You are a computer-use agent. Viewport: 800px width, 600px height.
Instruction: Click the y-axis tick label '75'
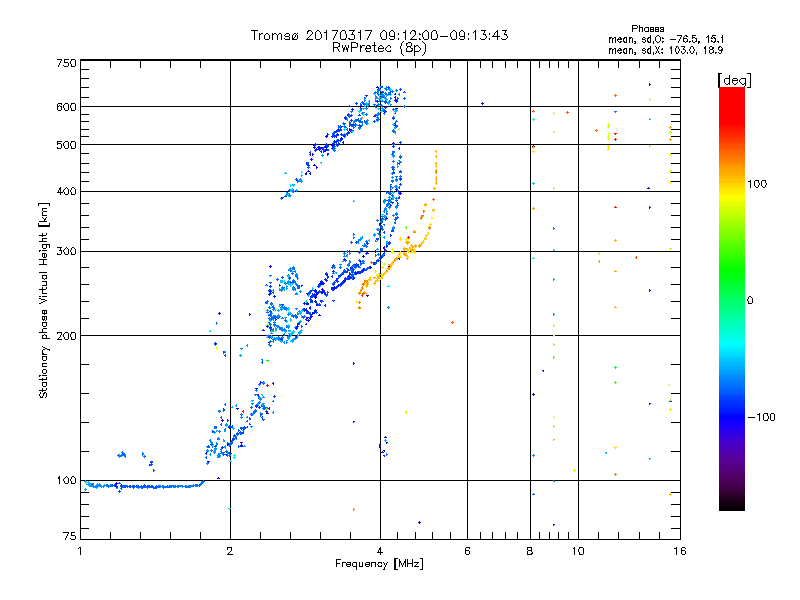tap(70, 536)
